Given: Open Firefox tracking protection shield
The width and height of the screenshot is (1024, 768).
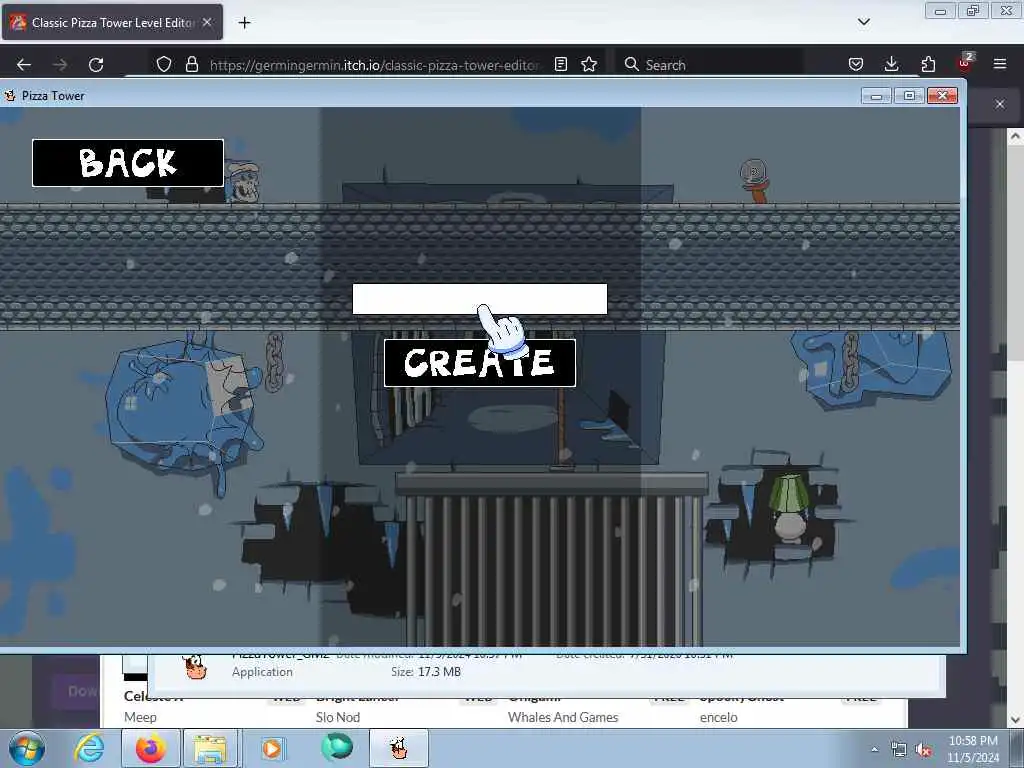Looking at the screenshot, I should pos(164,65).
